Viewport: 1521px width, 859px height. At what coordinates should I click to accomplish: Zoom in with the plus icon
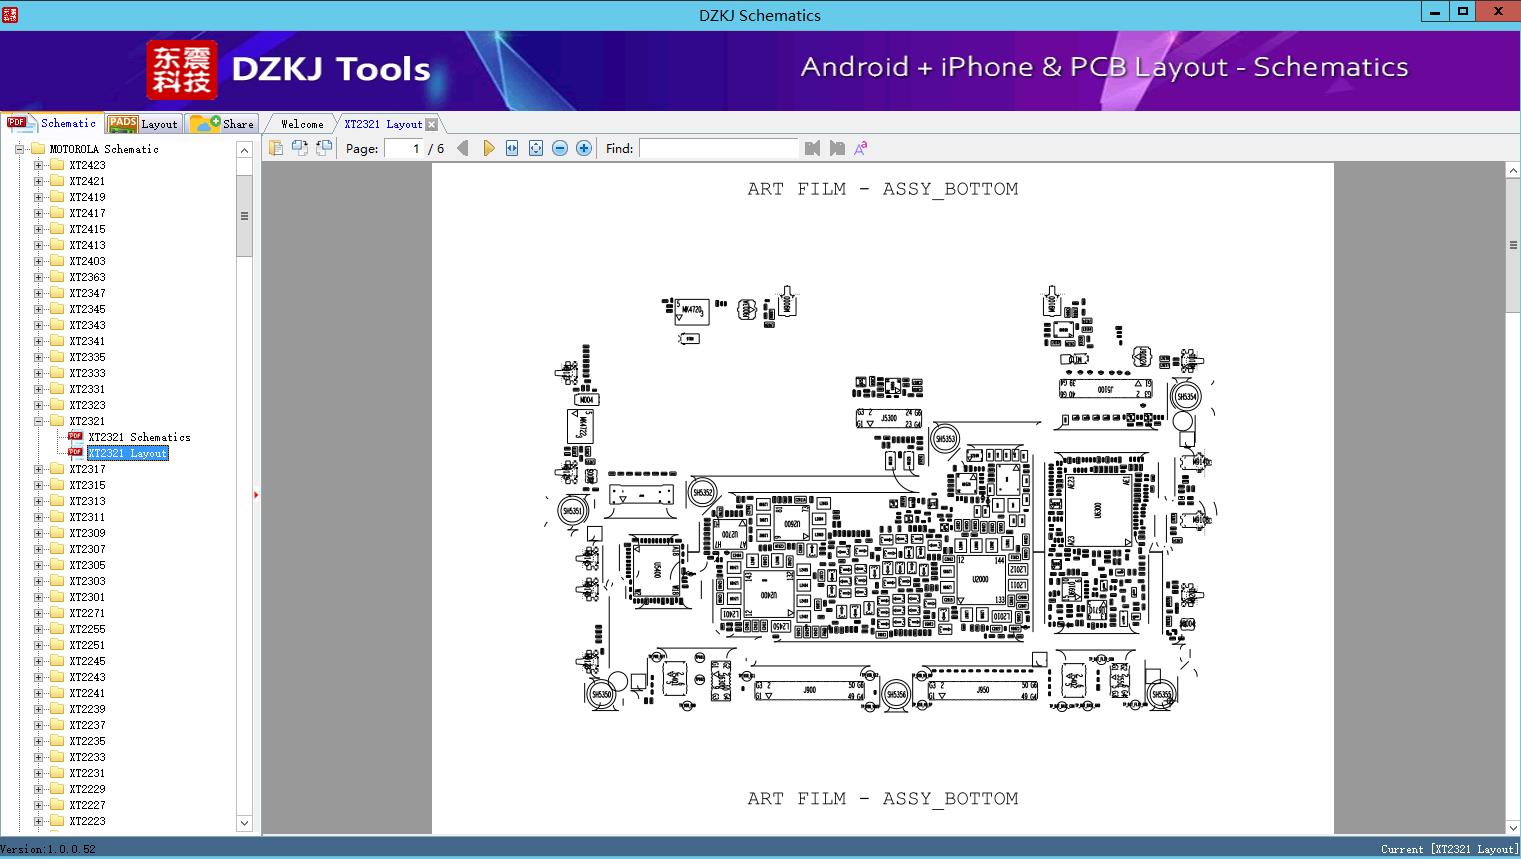click(x=584, y=148)
